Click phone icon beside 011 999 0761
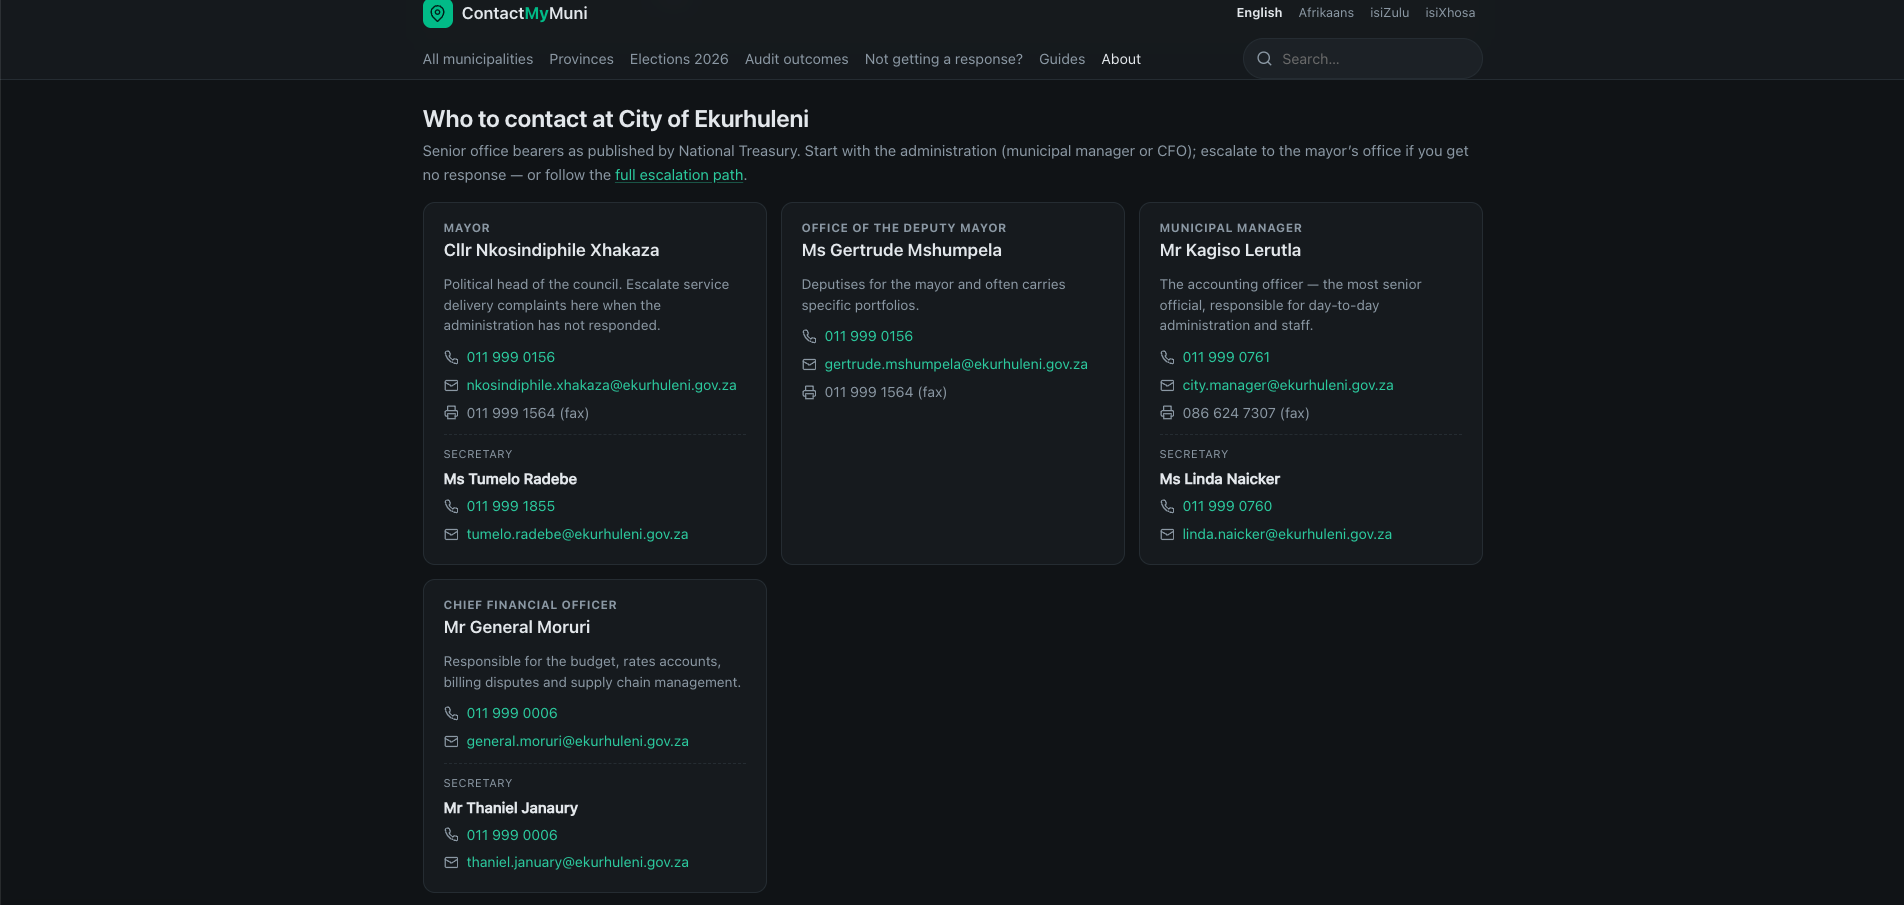Viewport: 1904px width, 905px height. tap(1167, 357)
